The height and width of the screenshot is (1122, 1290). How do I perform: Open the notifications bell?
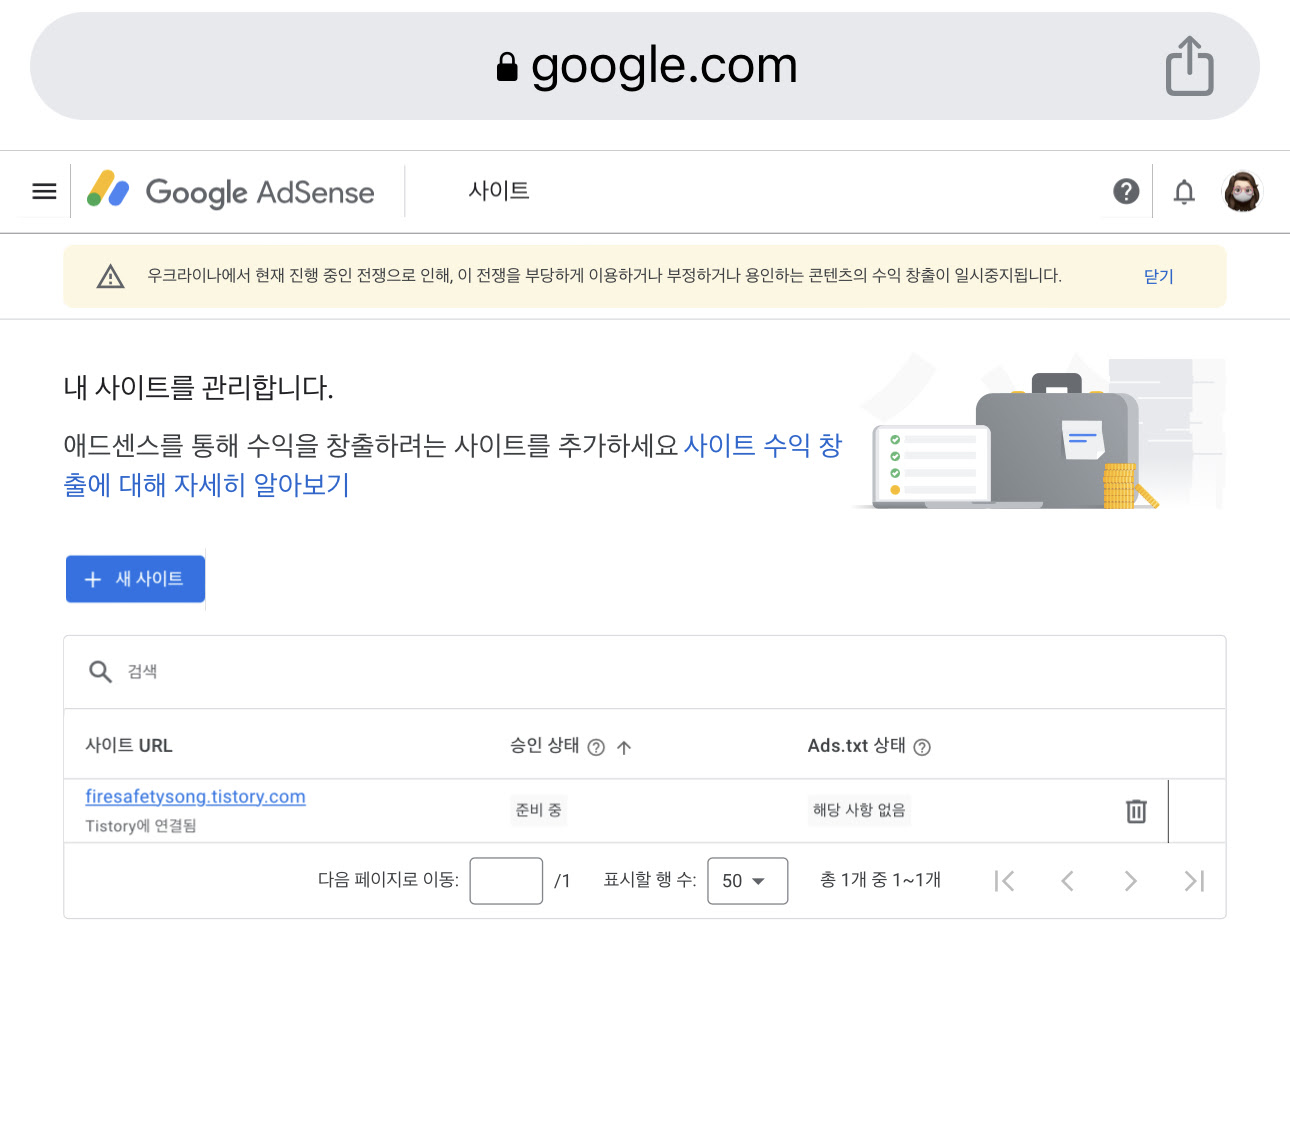(1184, 191)
